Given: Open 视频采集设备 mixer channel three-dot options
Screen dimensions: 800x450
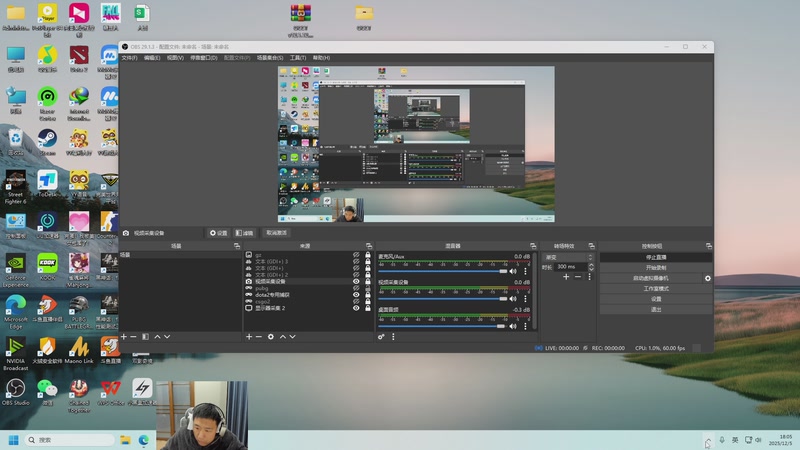Looking at the screenshot, I should (x=526, y=299).
